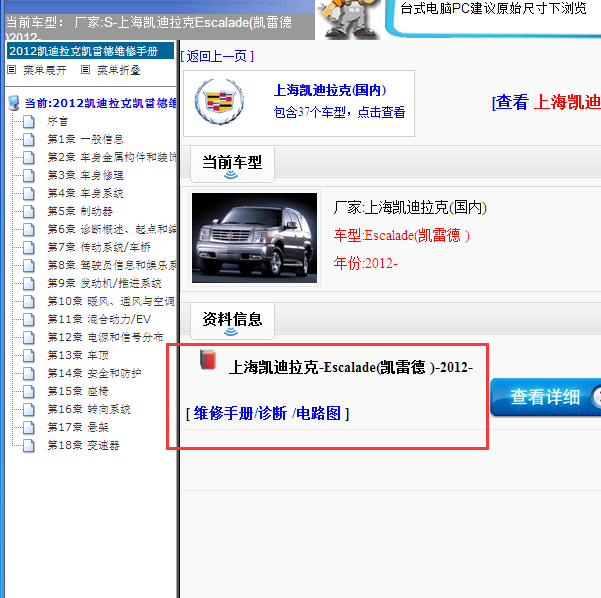The width and height of the screenshot is (601, 598).
Task: Click the page icon beside 序言
Action: pos(29,122)
